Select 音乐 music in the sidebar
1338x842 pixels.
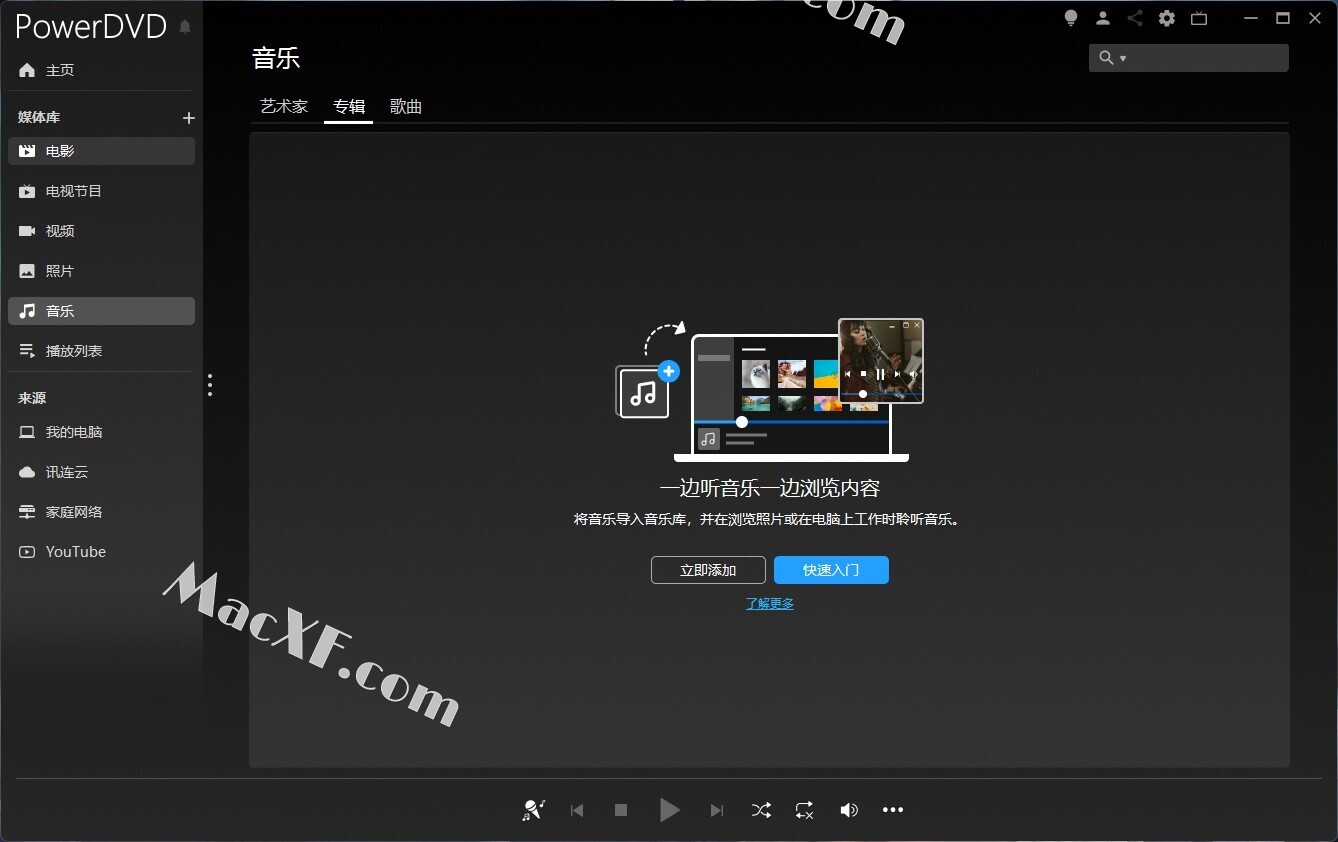(101, 311)
